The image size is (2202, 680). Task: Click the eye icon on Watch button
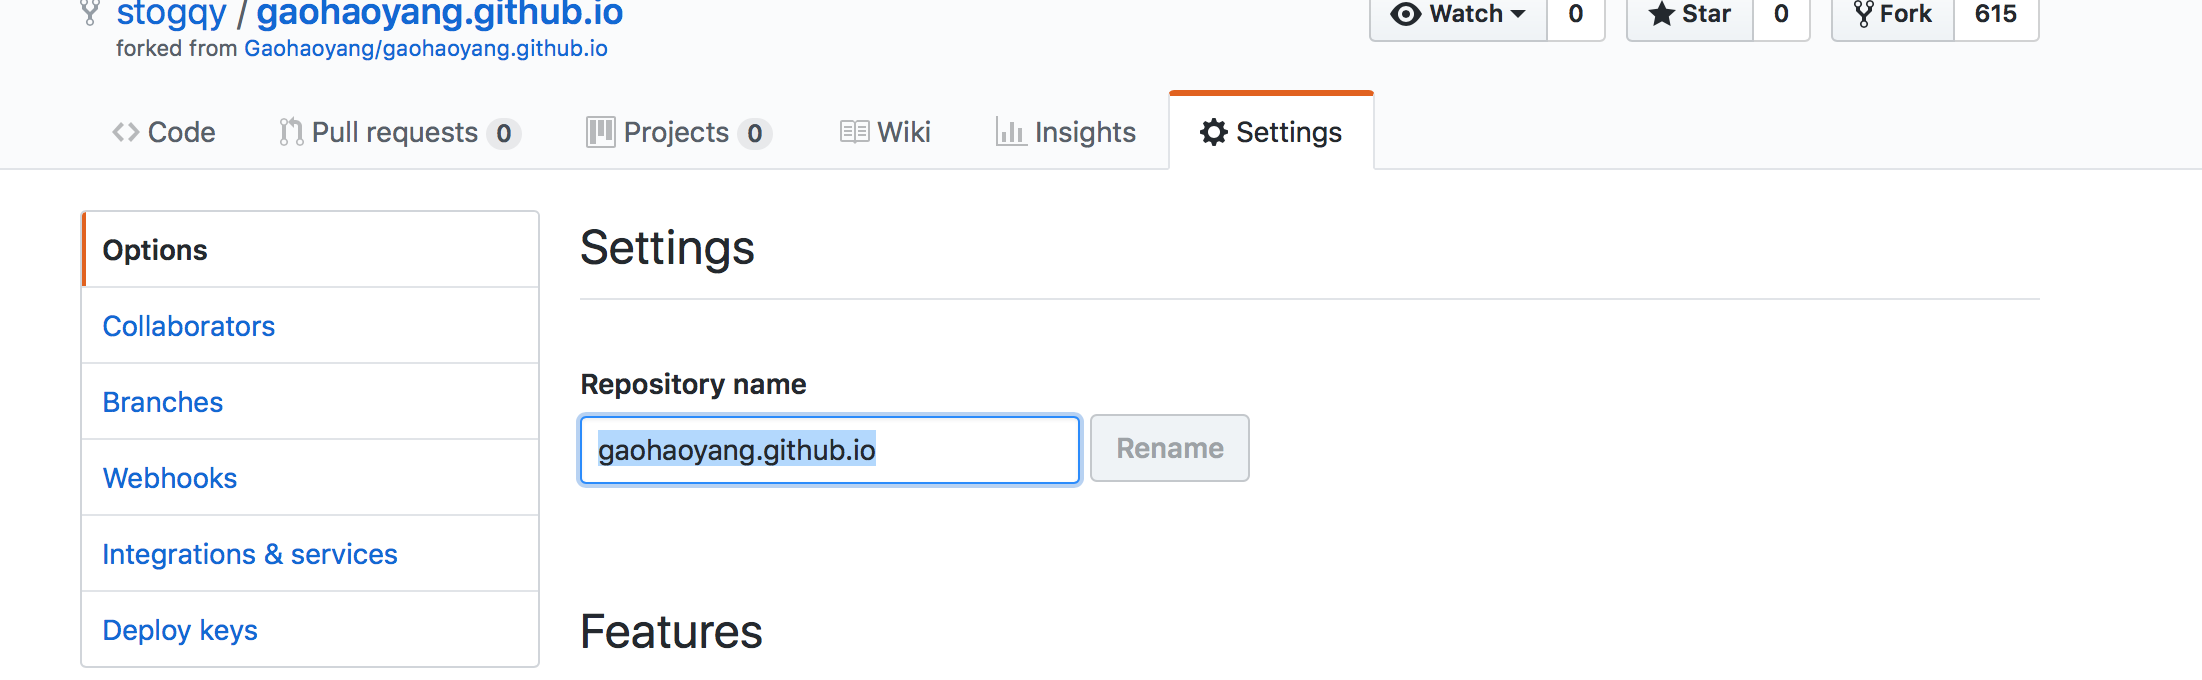[x=1406, y=14]
